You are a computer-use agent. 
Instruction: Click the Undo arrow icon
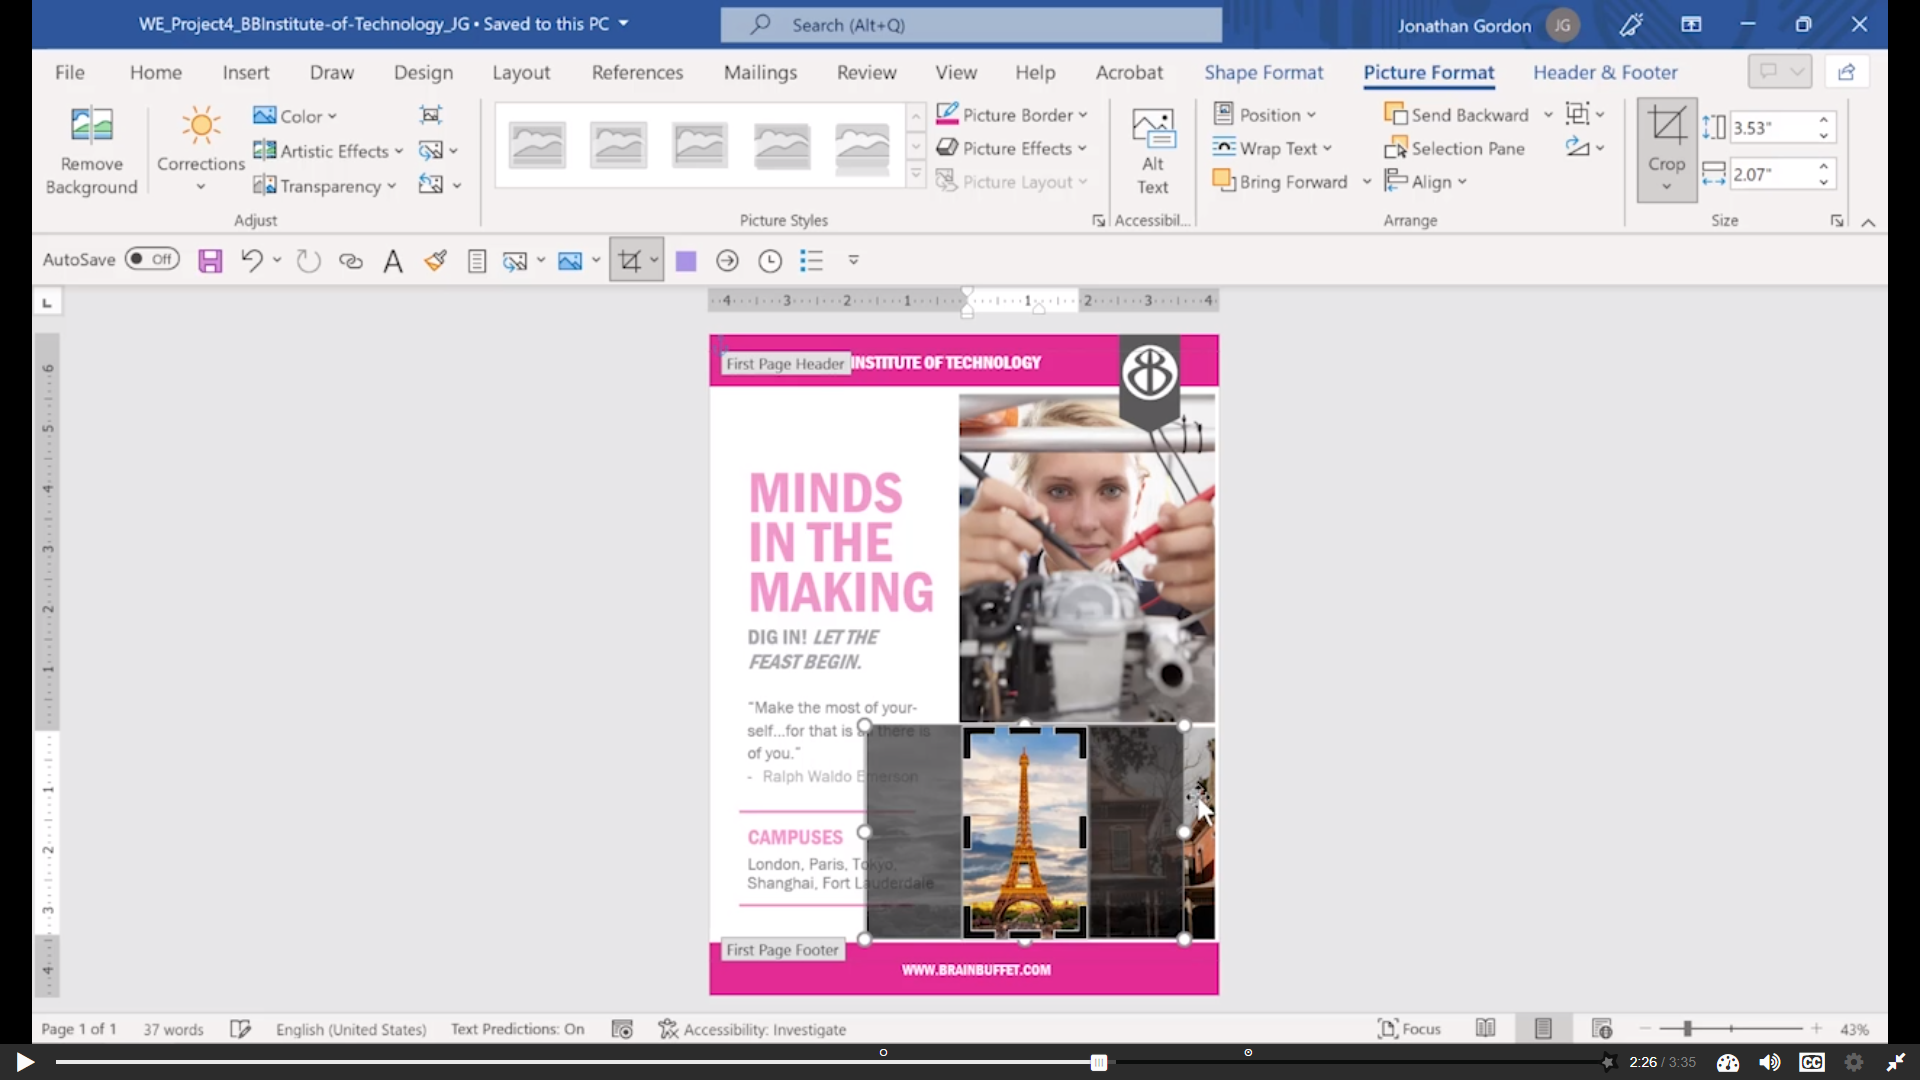coord(251,261)
